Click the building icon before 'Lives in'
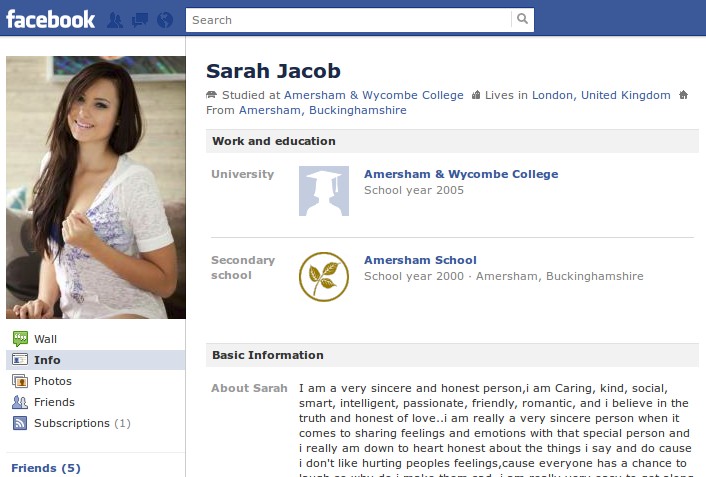Image resolution: width=706 pixels, height=477 pixels. pos(475,95)
